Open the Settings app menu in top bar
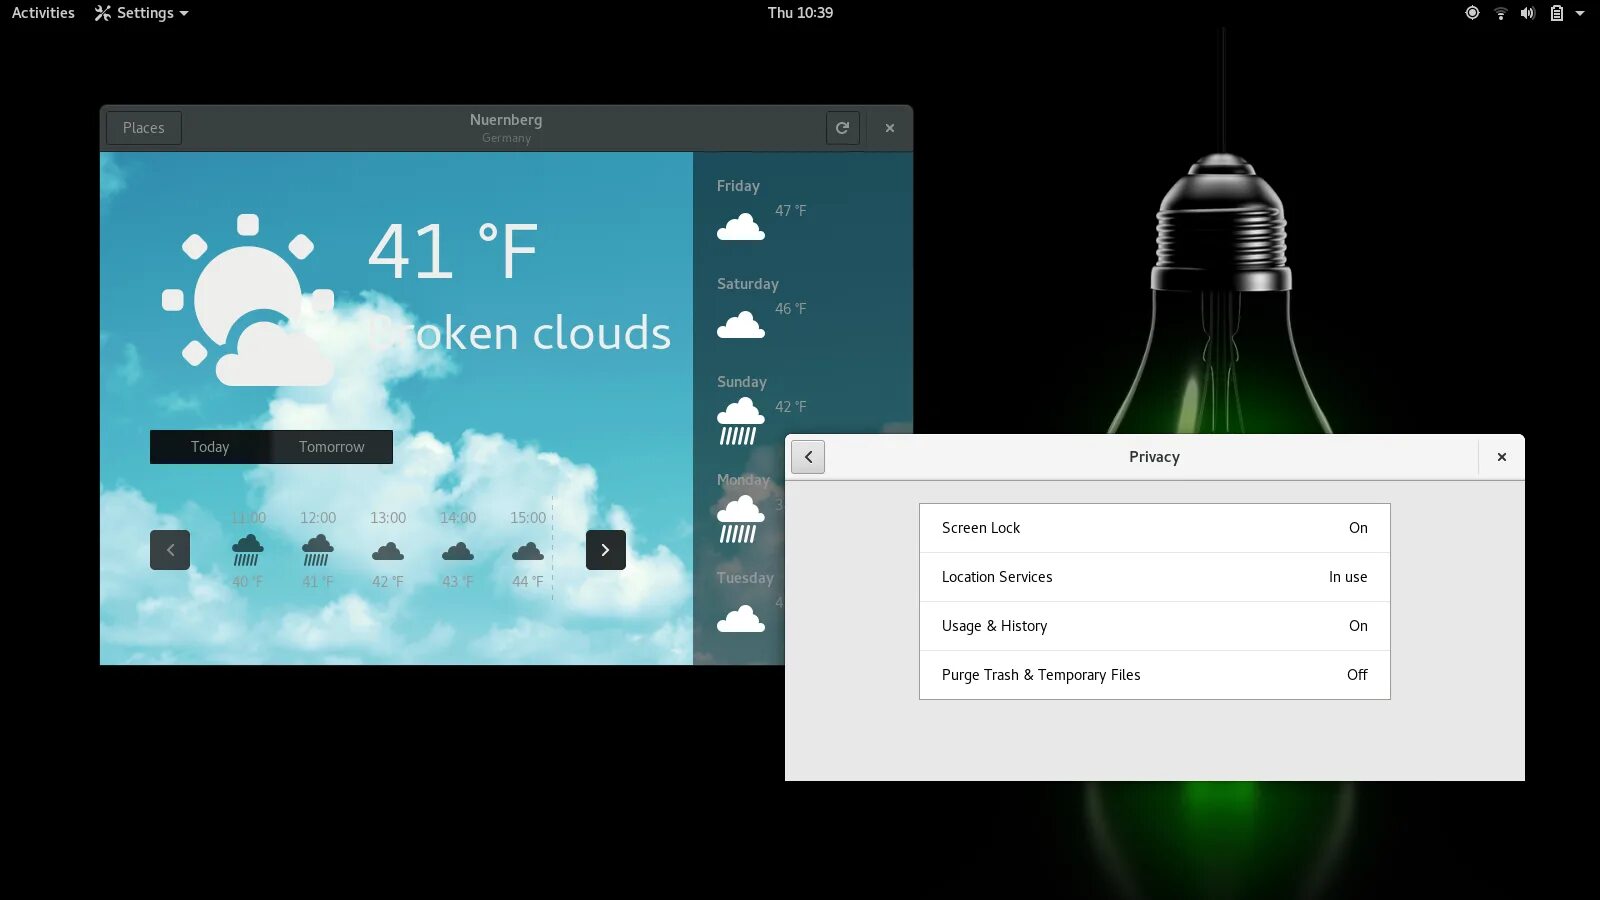Viewport: 1600px width, 900px height. click(141, 13)
